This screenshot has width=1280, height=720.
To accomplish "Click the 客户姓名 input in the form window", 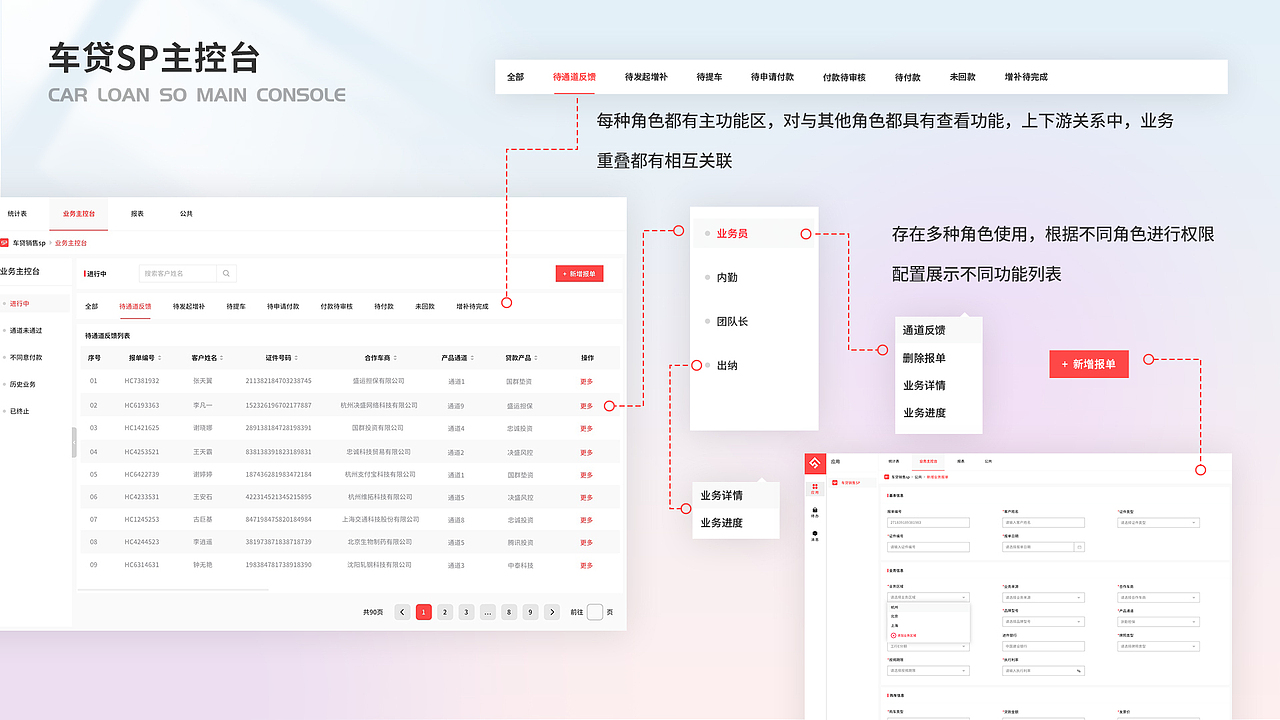I will pyautogui.click(x=1043, y=522).
